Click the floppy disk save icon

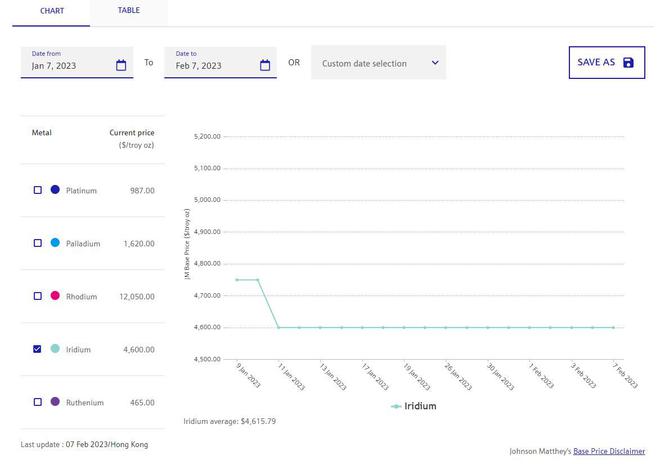click(628, 63)
